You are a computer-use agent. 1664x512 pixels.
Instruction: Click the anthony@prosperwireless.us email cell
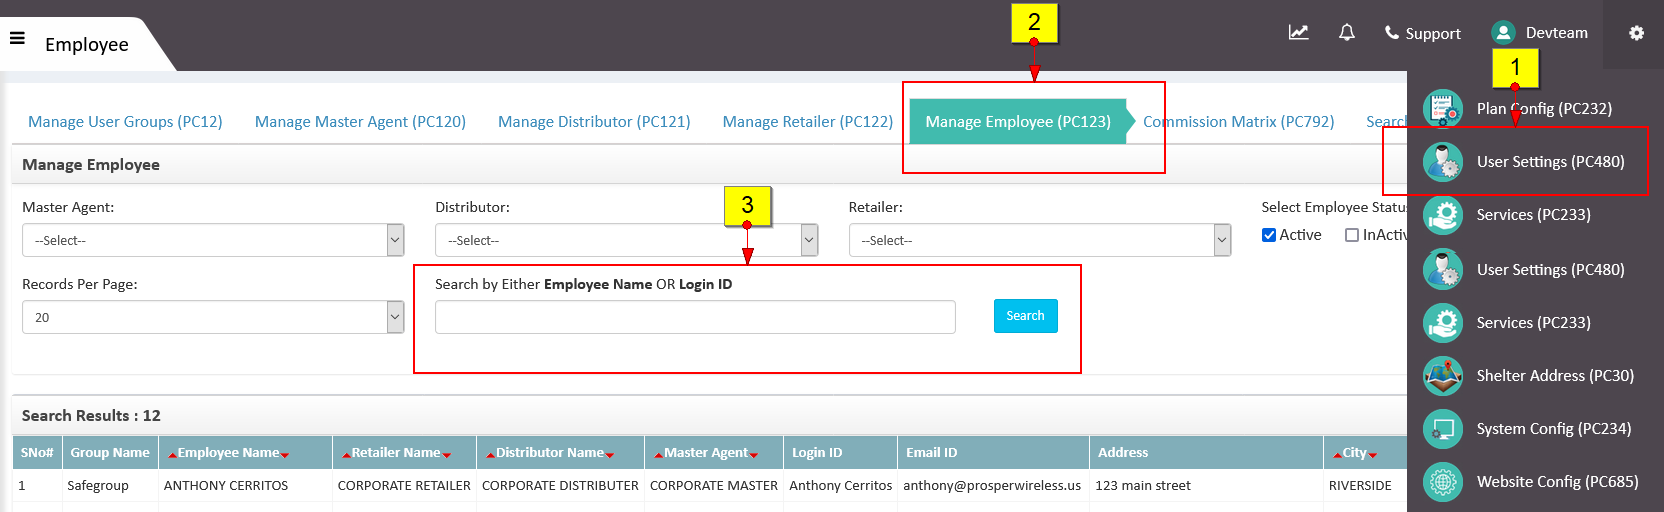pos(992,486)
